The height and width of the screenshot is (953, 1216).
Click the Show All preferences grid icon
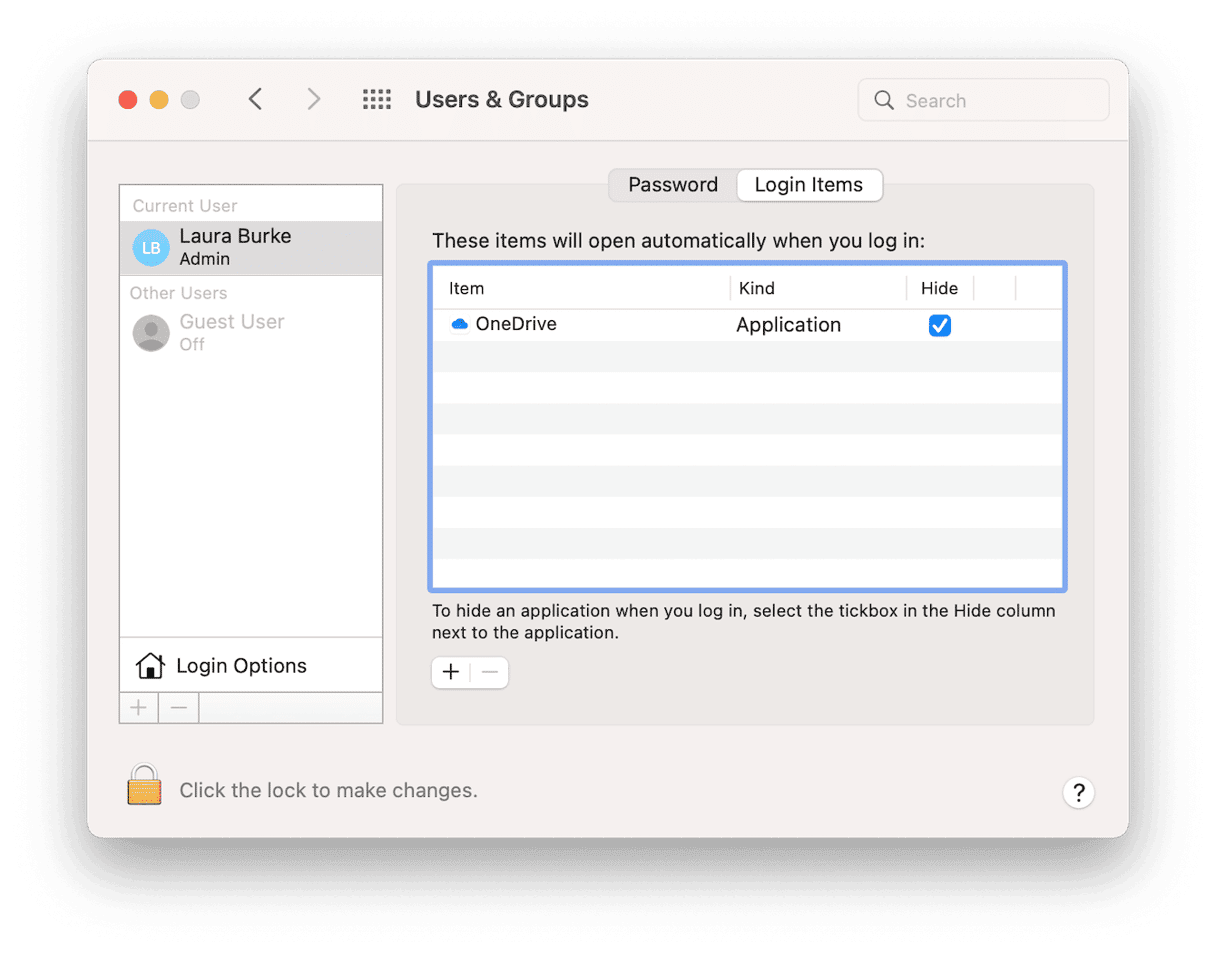(x=377, y=99)
